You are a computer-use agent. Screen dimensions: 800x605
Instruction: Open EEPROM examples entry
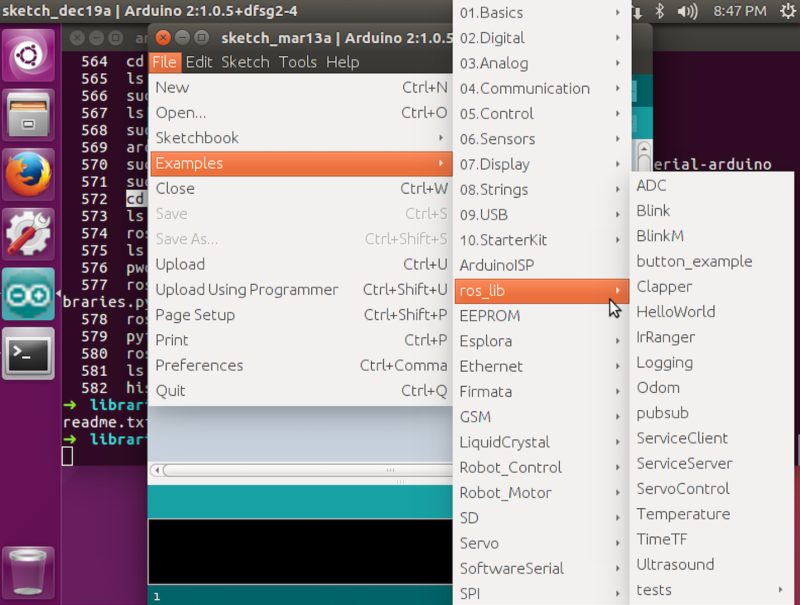541,316
